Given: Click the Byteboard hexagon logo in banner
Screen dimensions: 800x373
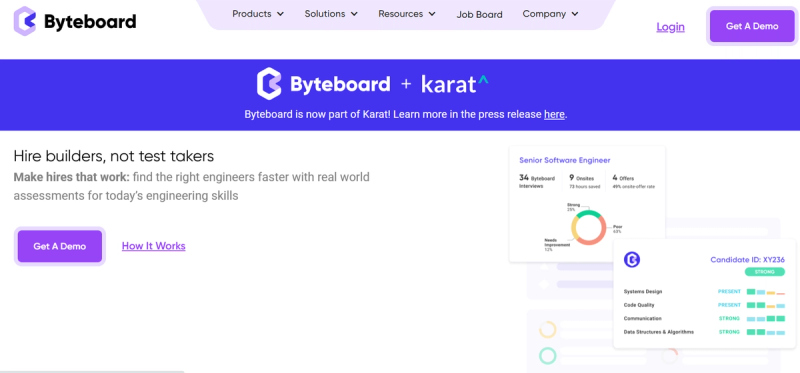Looking at the screenshot, I should coord(269,83).
